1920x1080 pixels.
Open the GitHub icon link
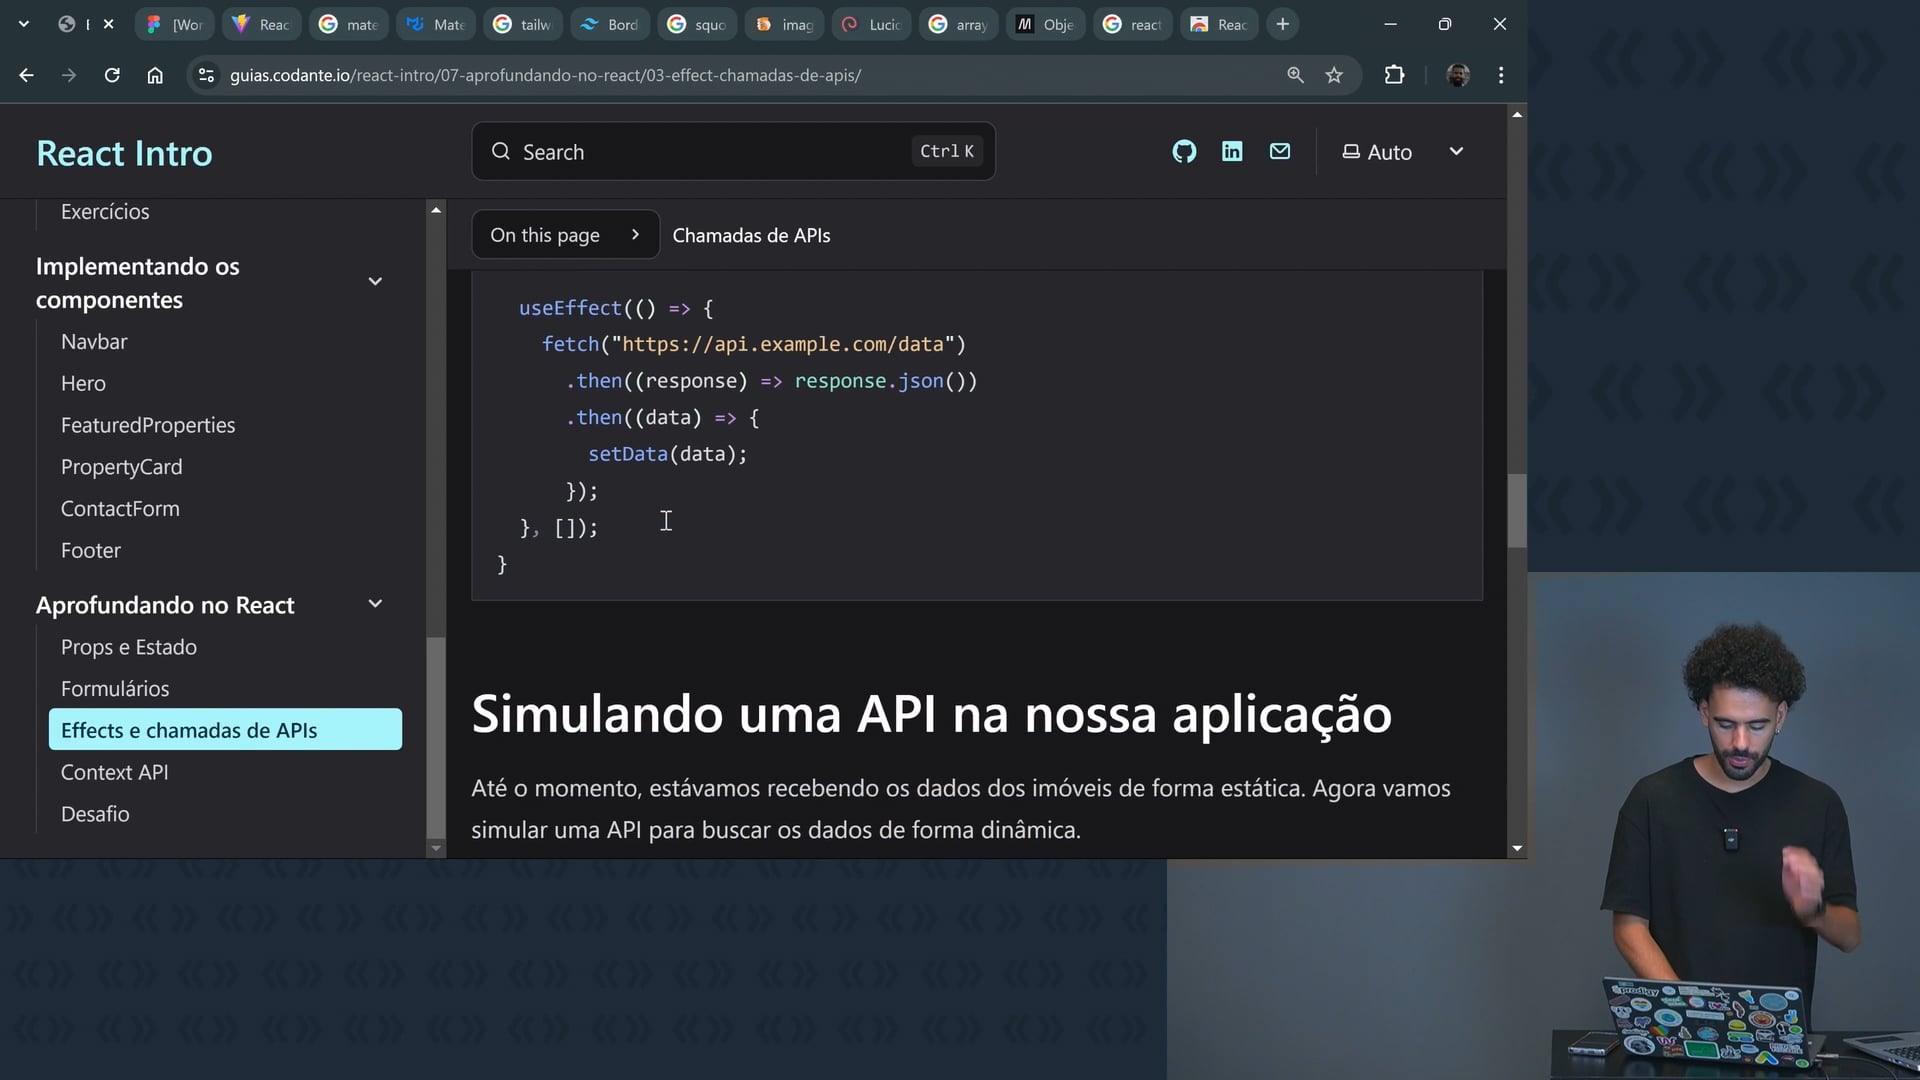[x=1184, y=152]
